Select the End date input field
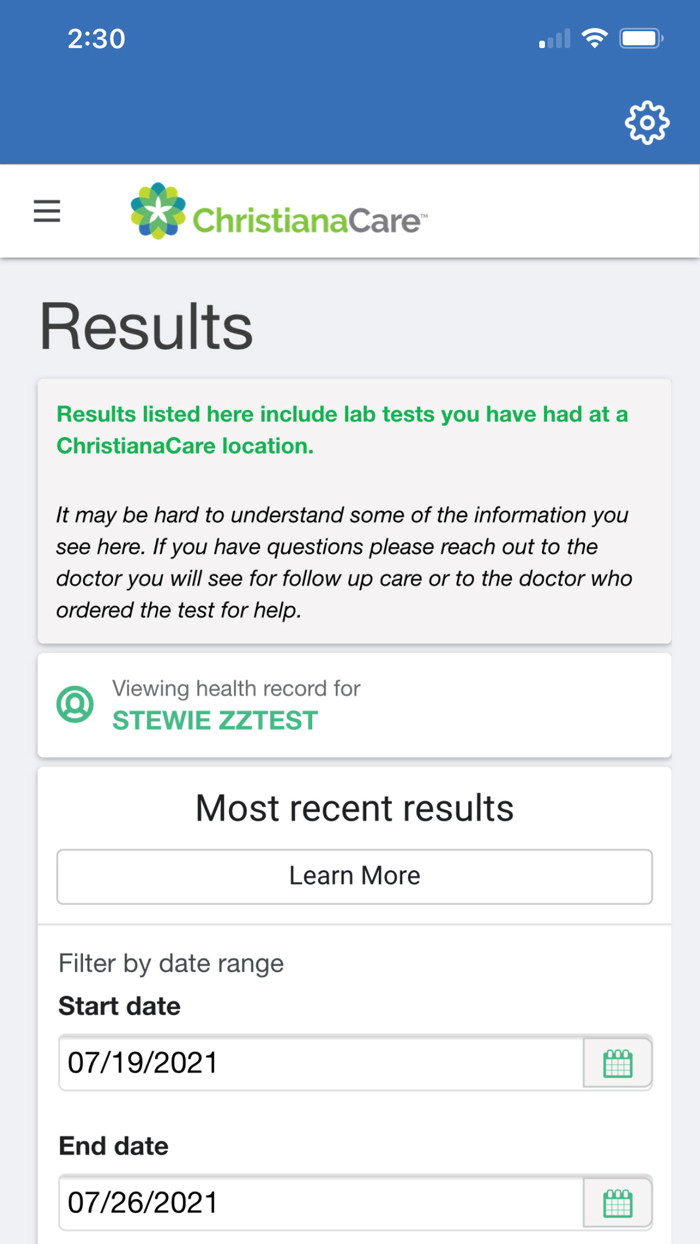 320,1203
